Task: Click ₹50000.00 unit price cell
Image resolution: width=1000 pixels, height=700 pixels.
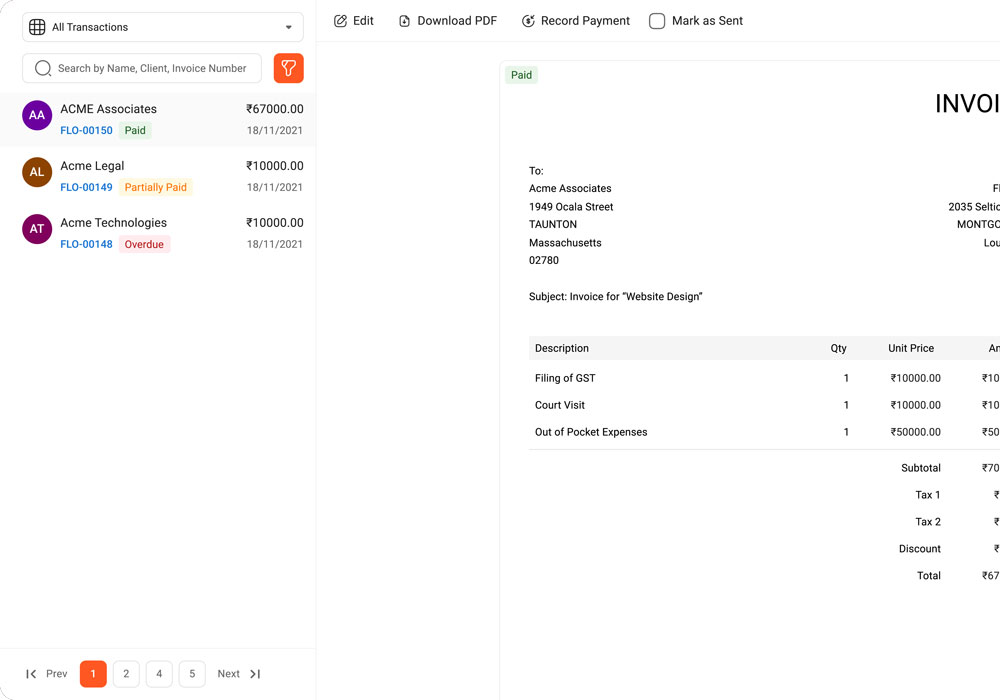Action: 916,432
